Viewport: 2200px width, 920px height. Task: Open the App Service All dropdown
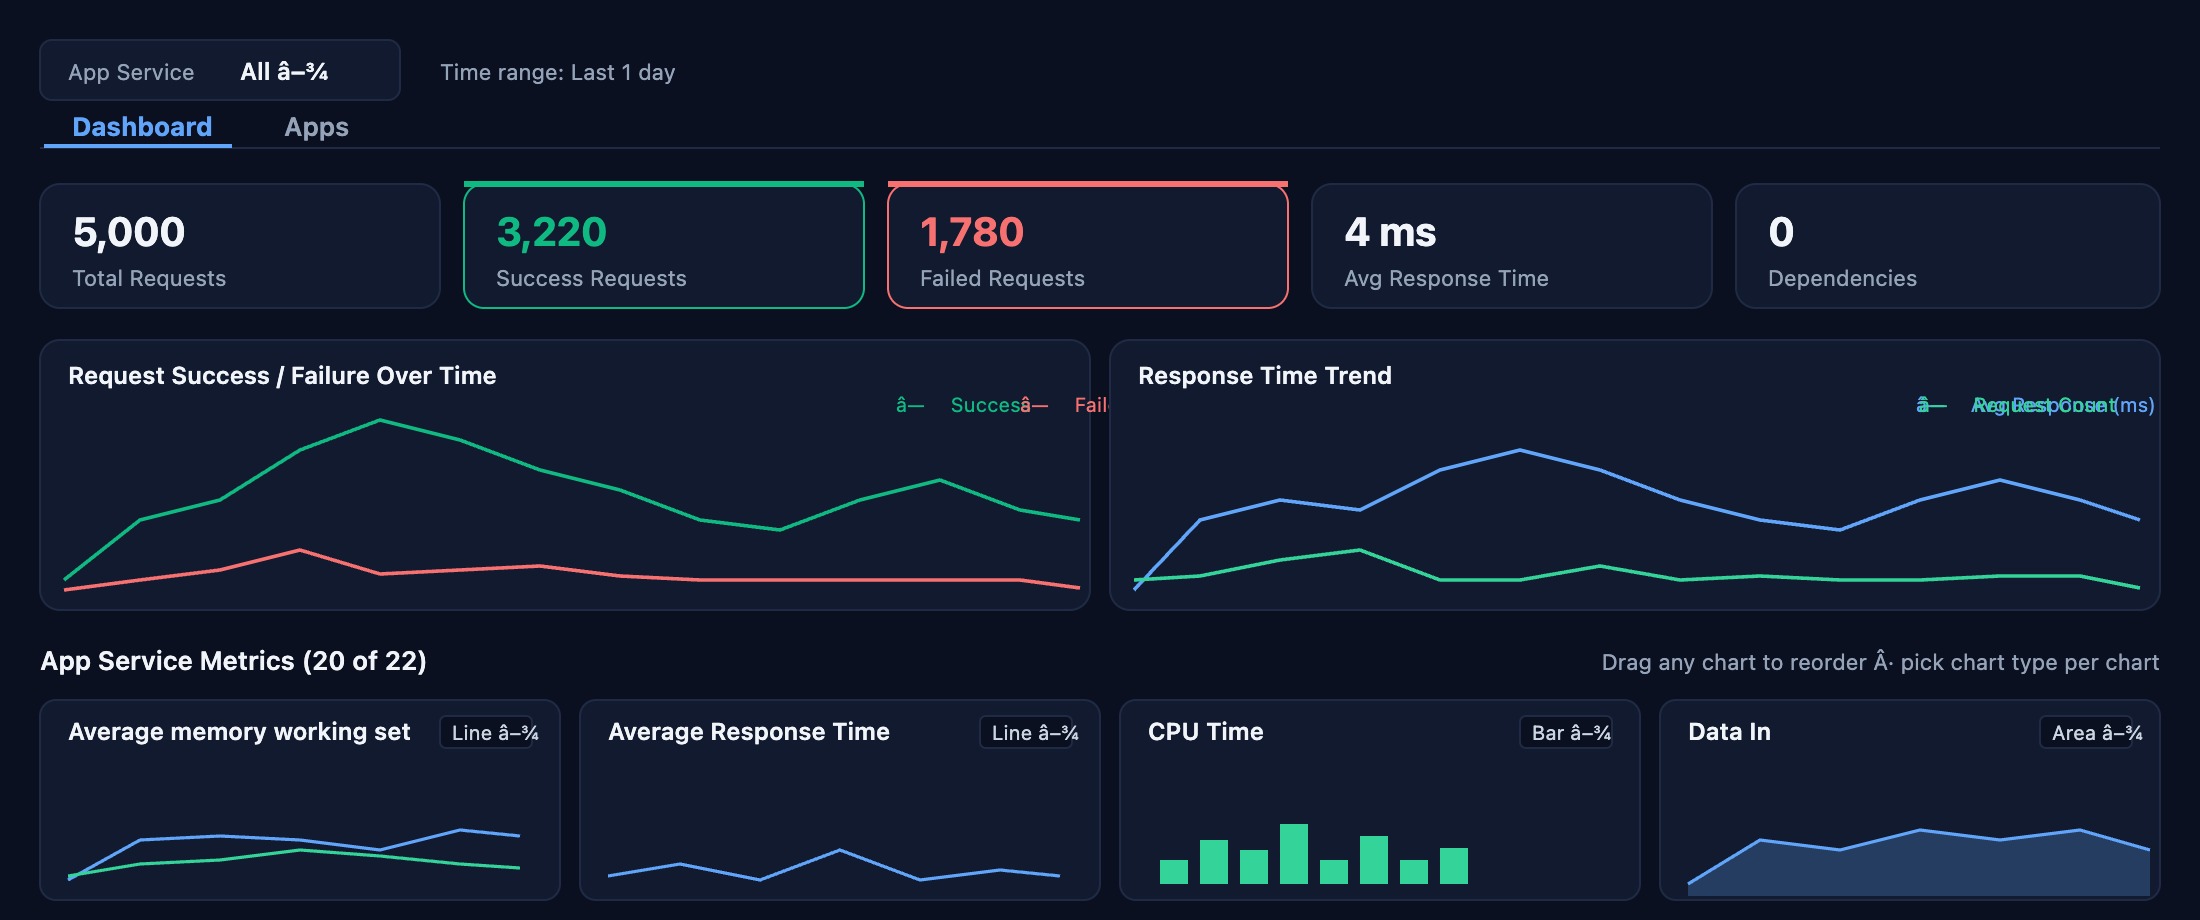pyautogui.click(x=220, y=71)
